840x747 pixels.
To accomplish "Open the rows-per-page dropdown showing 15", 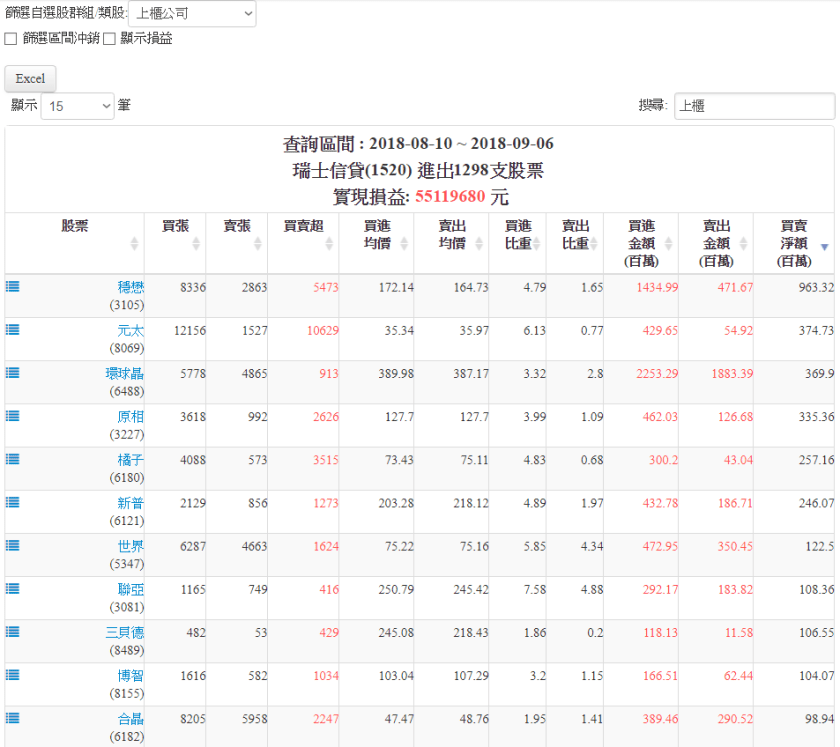I will coord(78,106).
